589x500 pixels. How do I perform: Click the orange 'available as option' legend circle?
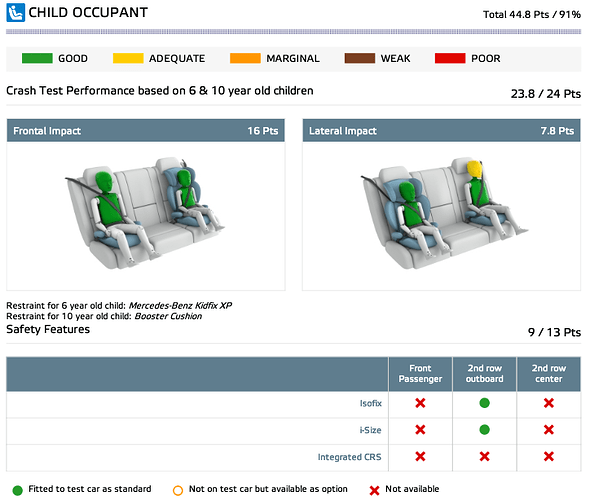(178, 490)
